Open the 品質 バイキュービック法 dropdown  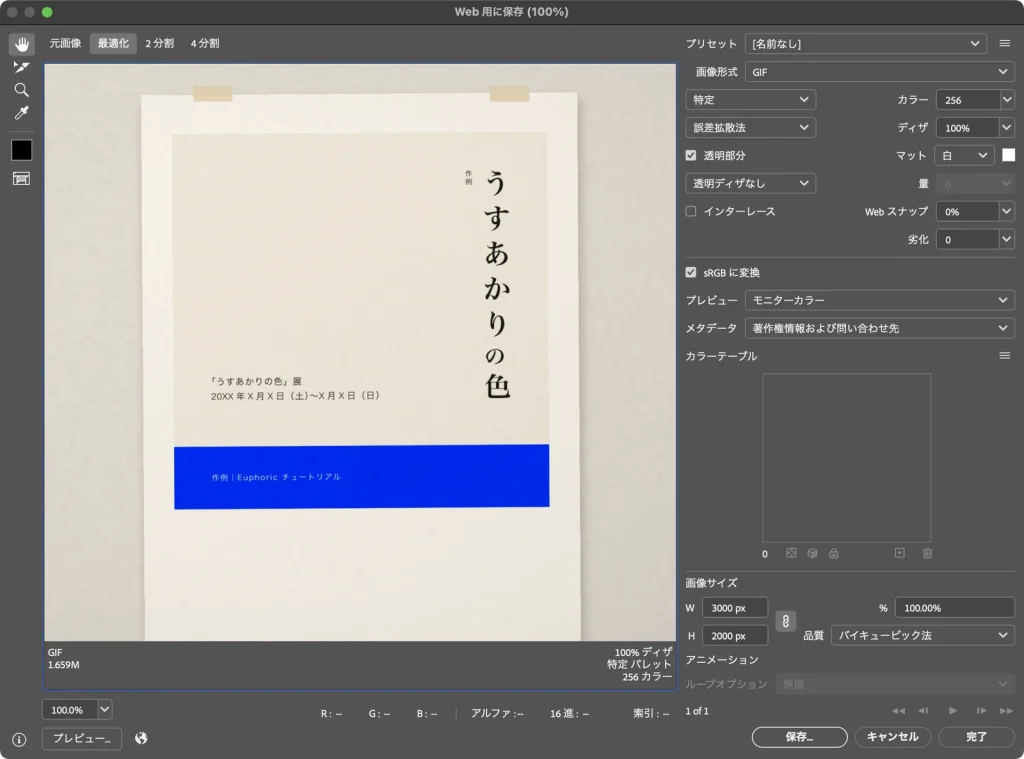[923, 635]
